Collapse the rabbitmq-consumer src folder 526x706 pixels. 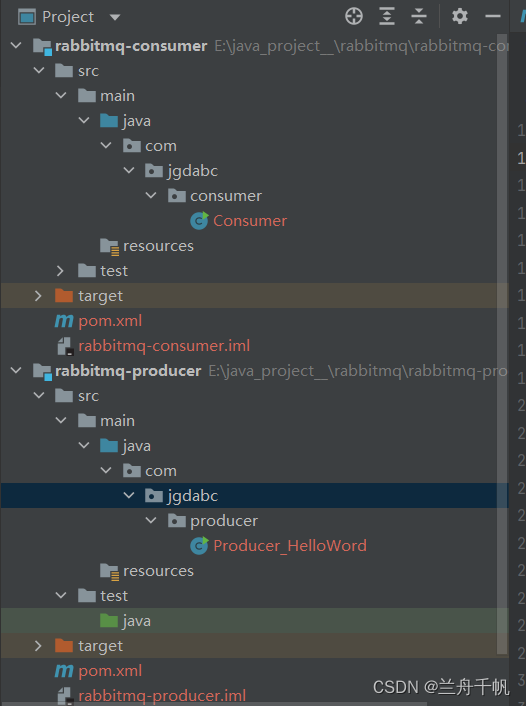[x=39, y=70]
